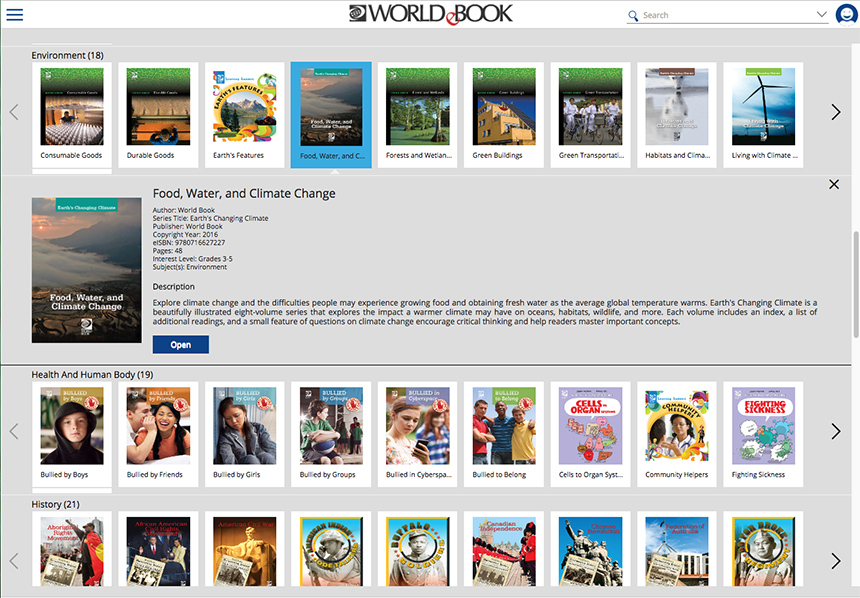This screenshot has height=598, width=860.
Task: Click the Health And Human Body (19) heading
Action: click(92, 375)
